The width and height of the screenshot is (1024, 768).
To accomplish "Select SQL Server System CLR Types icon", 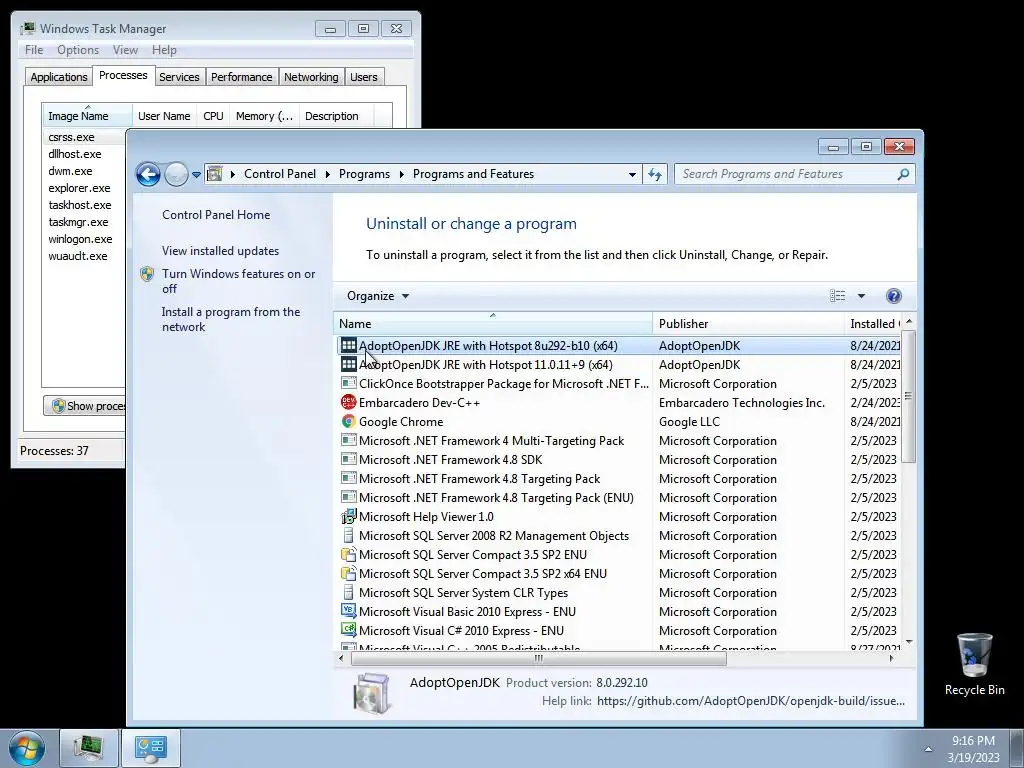I will point(349,592).
